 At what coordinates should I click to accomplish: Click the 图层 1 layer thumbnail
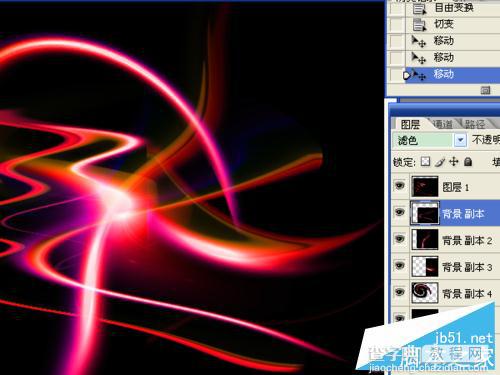tap(425, 186)
